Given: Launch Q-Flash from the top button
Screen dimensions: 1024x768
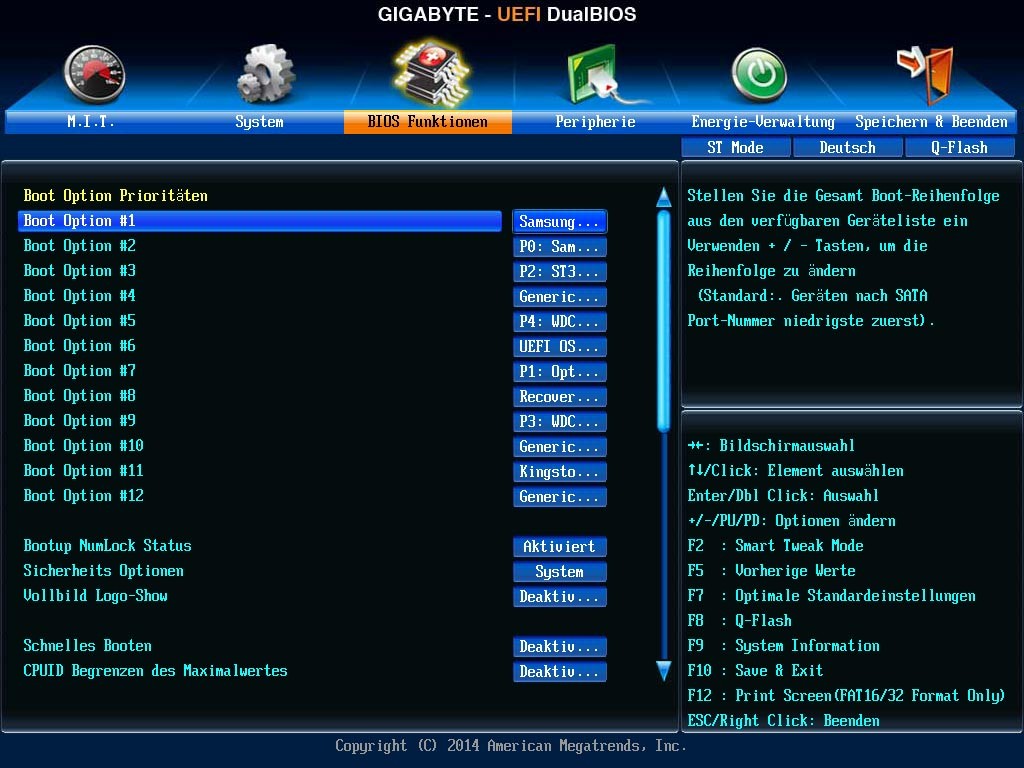Looking at the screenshot, I should [959, 148].
